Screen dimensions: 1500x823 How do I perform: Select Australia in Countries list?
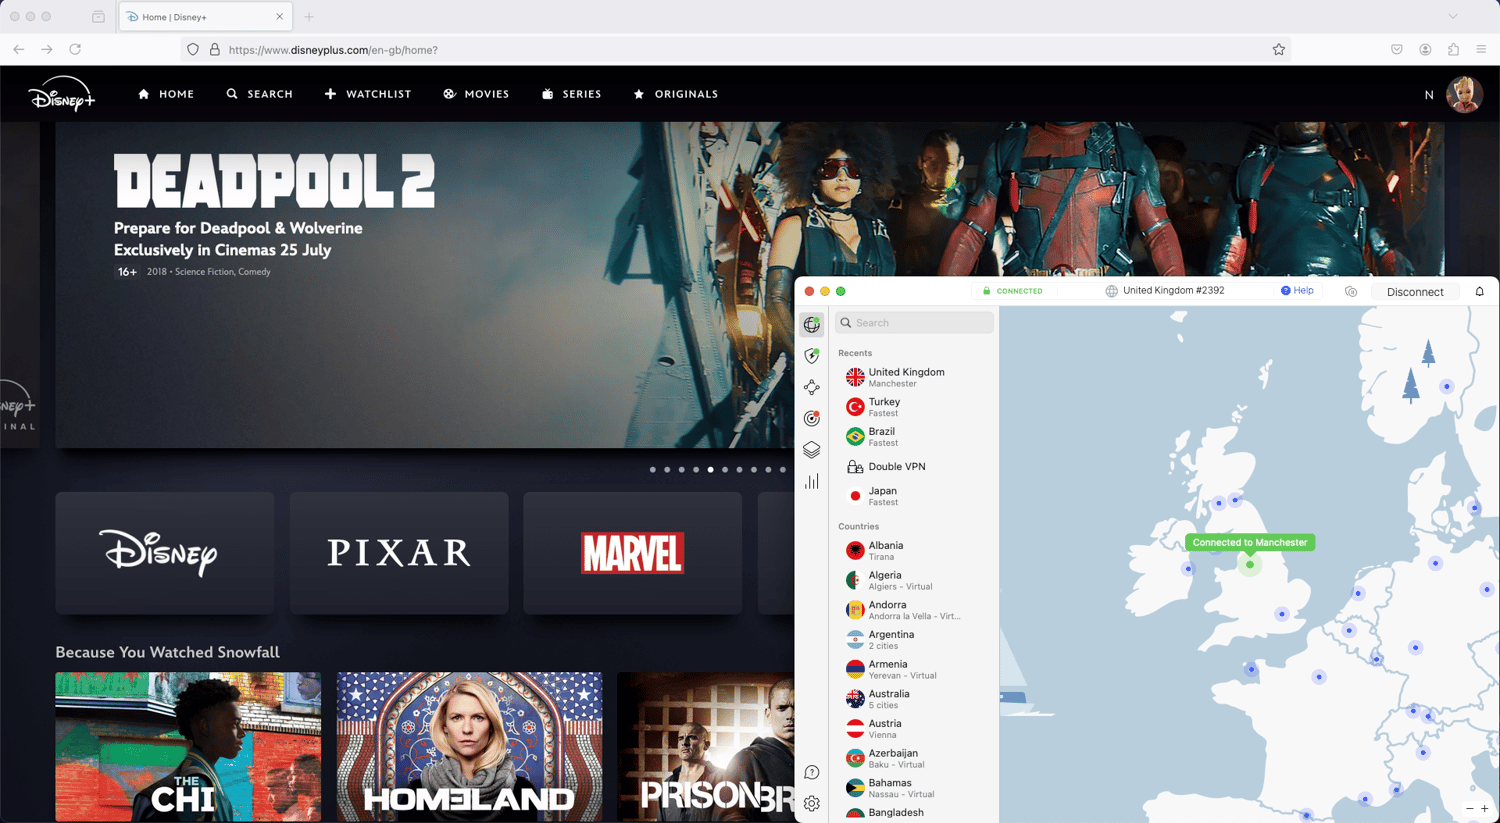914,699
